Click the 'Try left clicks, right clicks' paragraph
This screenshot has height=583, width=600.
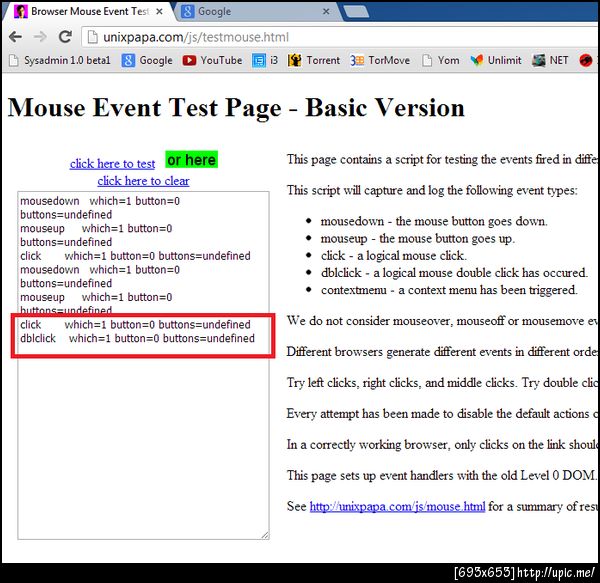(x=442, y=383)
